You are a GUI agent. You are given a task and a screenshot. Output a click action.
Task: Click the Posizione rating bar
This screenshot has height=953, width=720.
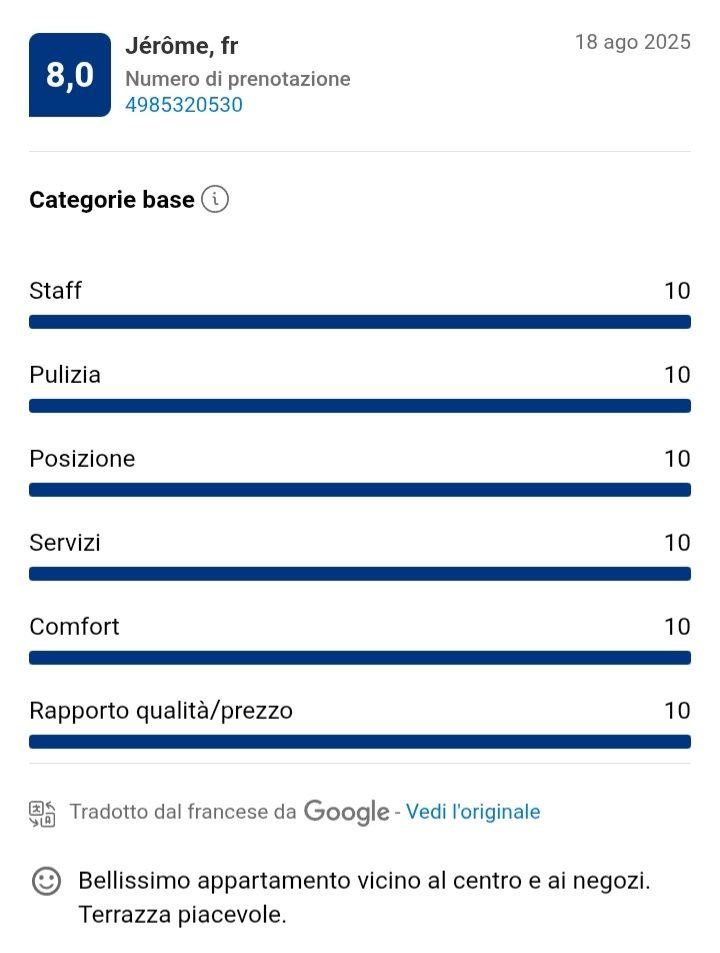click(x=360, y=490)
